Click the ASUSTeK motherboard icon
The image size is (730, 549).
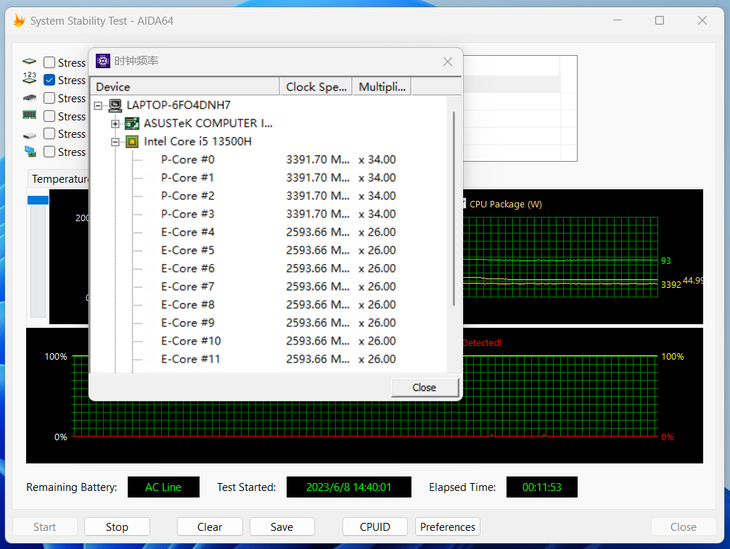click(132, 123)
